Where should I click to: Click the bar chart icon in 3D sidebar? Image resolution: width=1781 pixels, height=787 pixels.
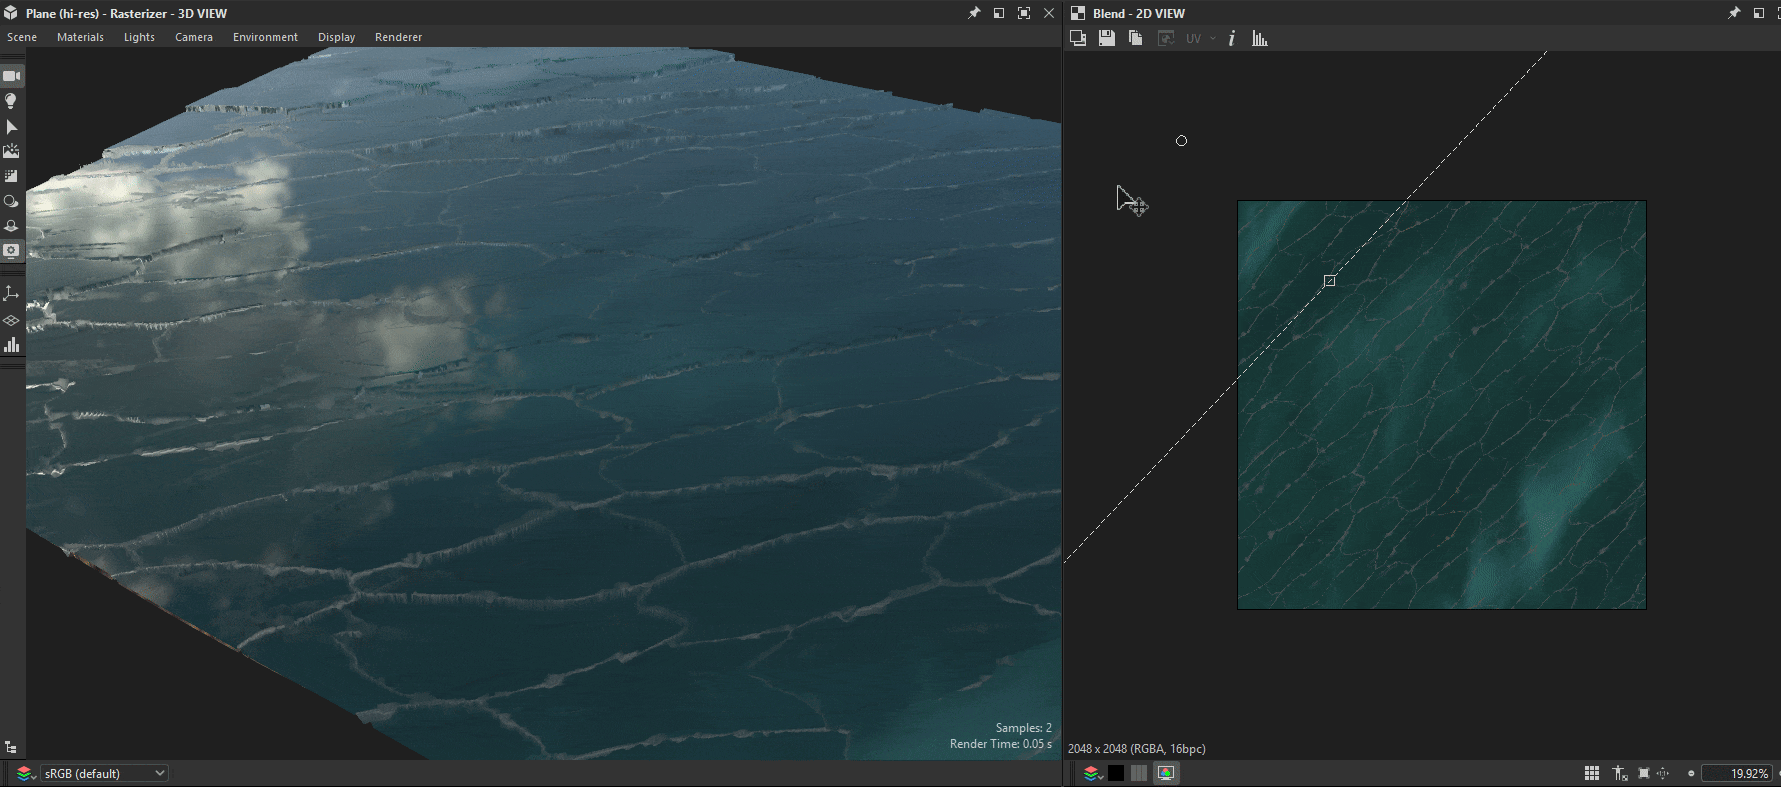click(x=11, y=345)
